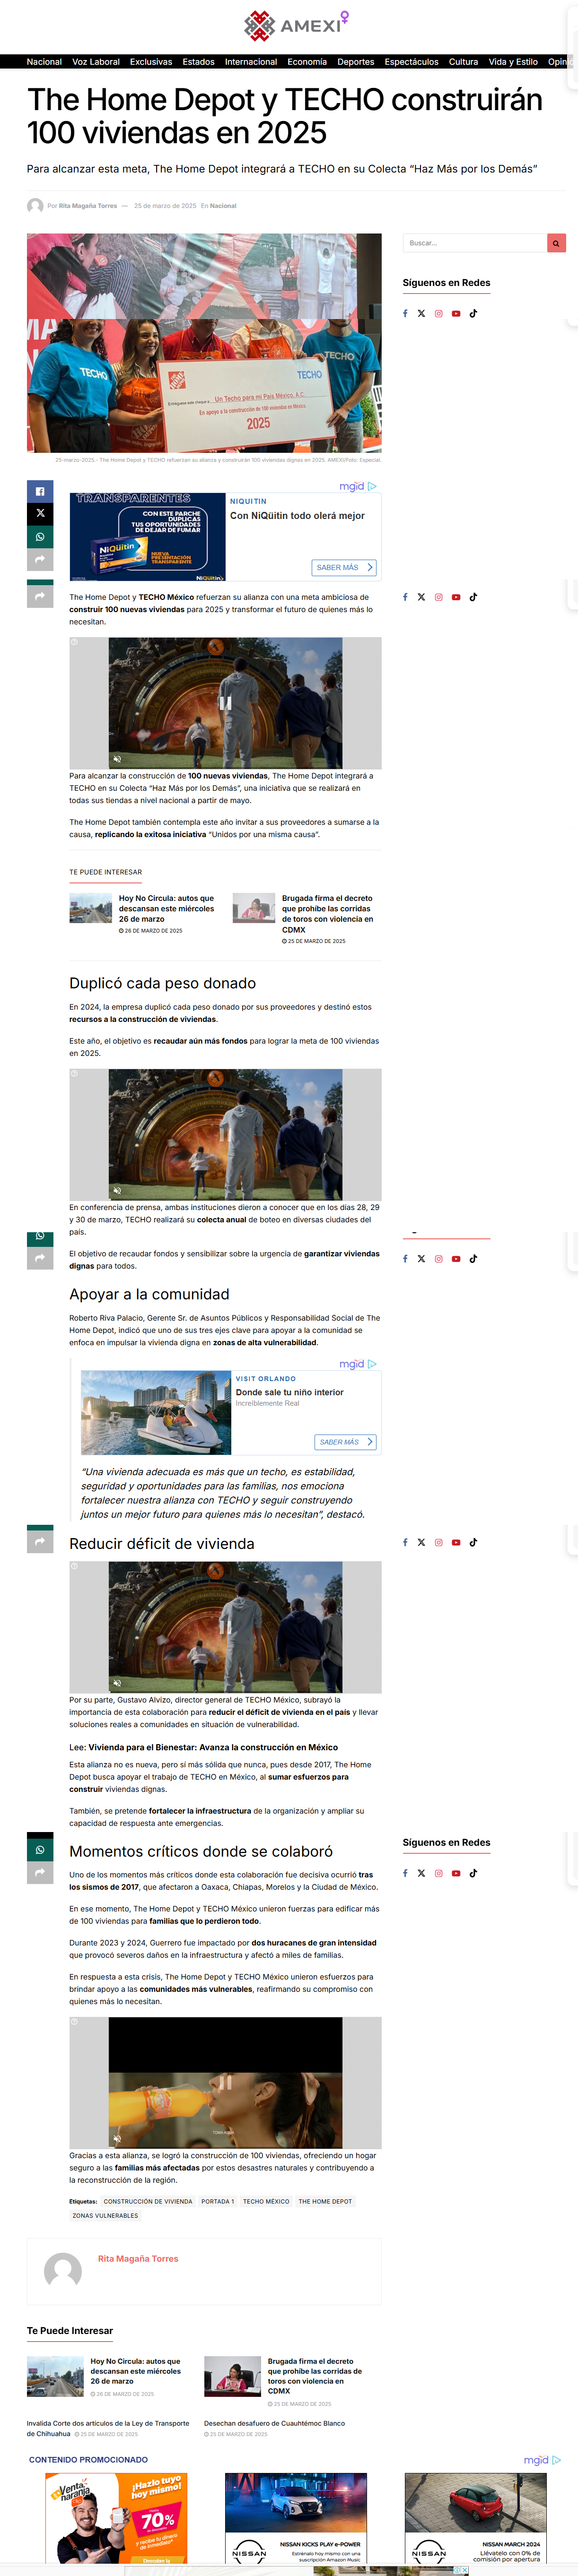Click large gray avatar in the author box
The width and height of the screenshot is (578, 2576).
[x=63, y=2271]
